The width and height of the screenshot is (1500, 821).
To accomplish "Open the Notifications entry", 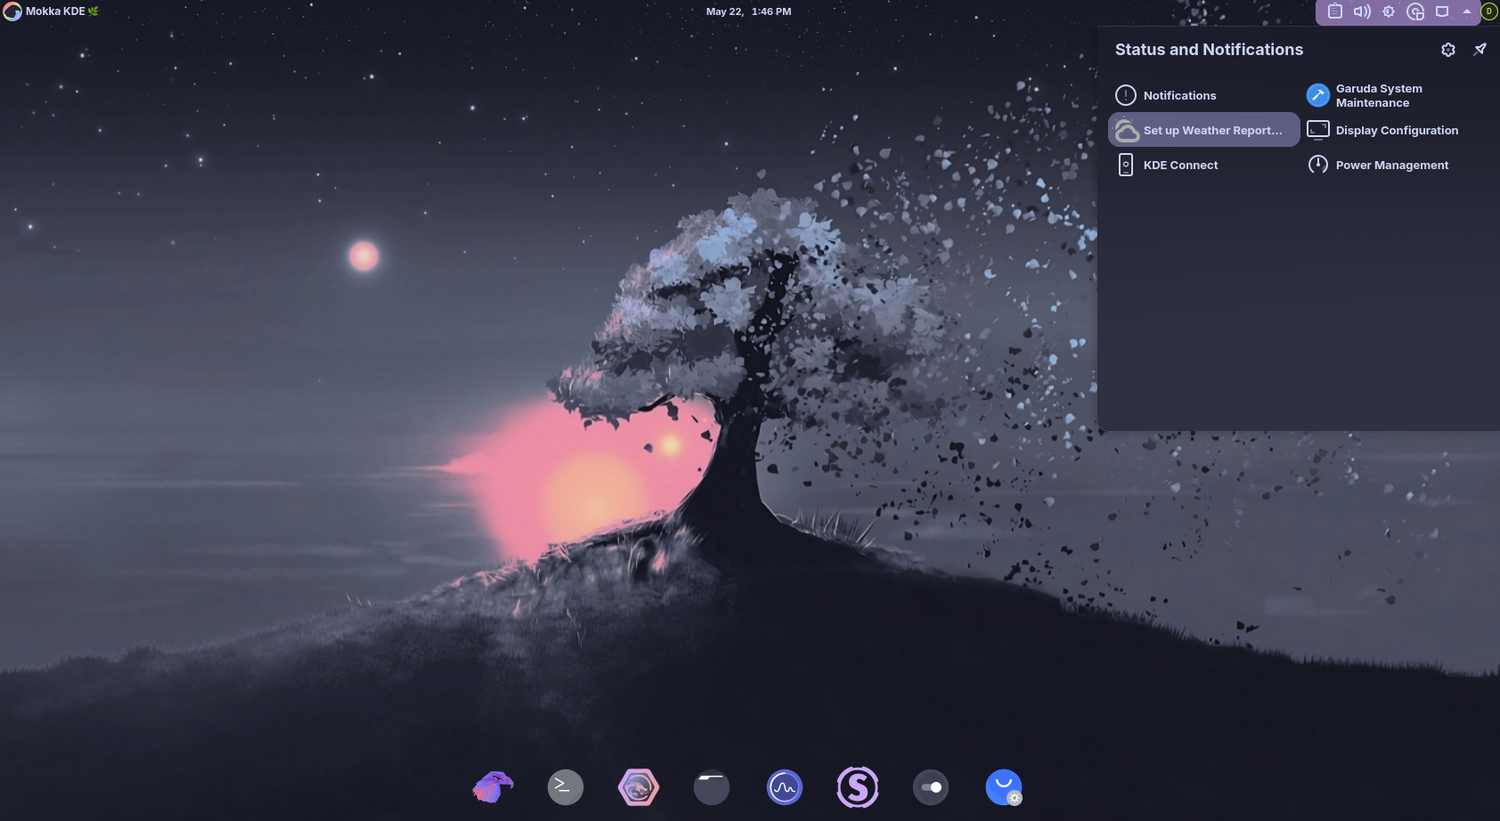I will [1204, 96].
